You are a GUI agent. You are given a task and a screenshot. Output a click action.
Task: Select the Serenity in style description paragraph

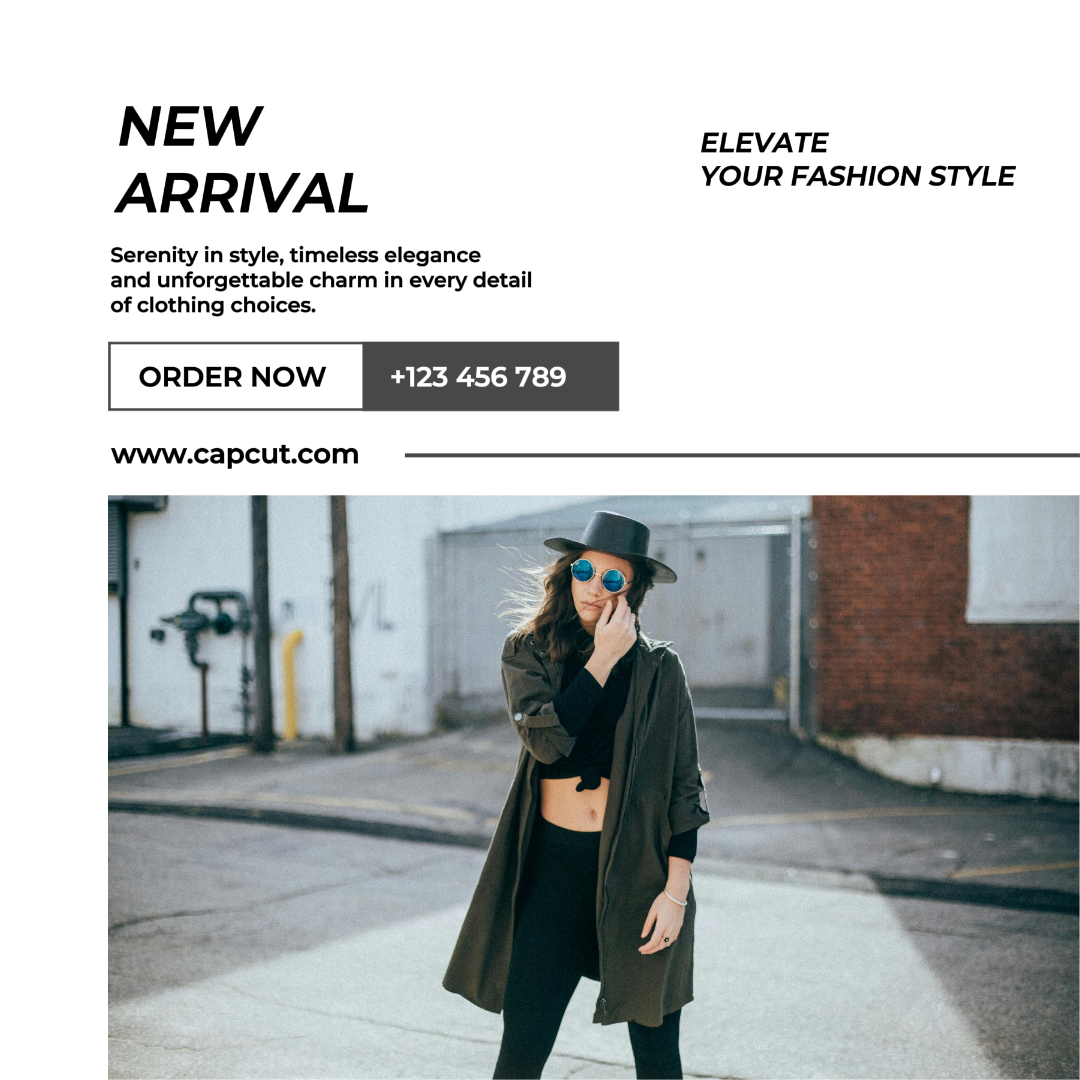pyautogui.click(x=321, y=280)
